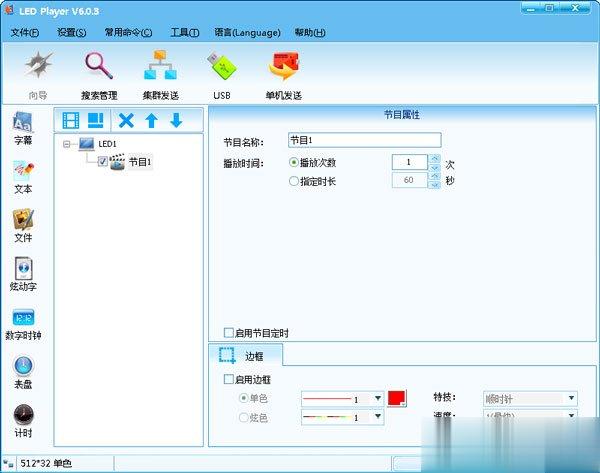The image size is (600, 473).
Task: Move selected item up with arrow
Action: (152, 121)
